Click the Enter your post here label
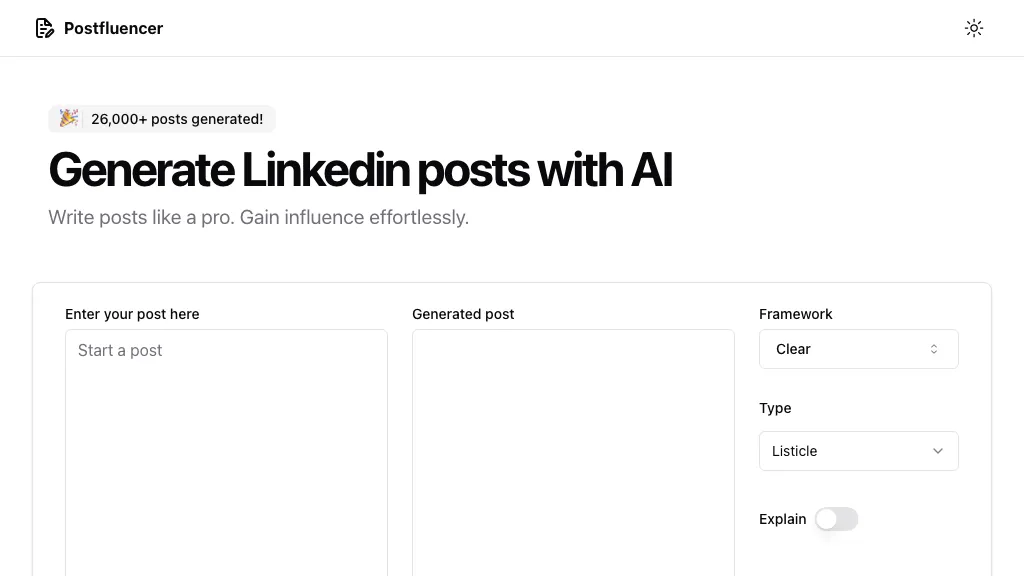1024x576 pixels. coord(132,314)
